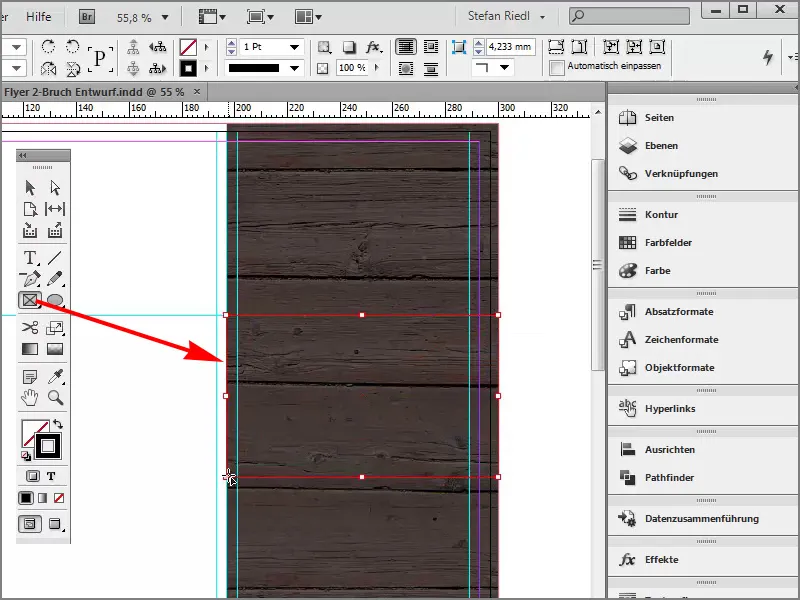Select the Page tool
The image size is (800, 600).
click(30, 209)
